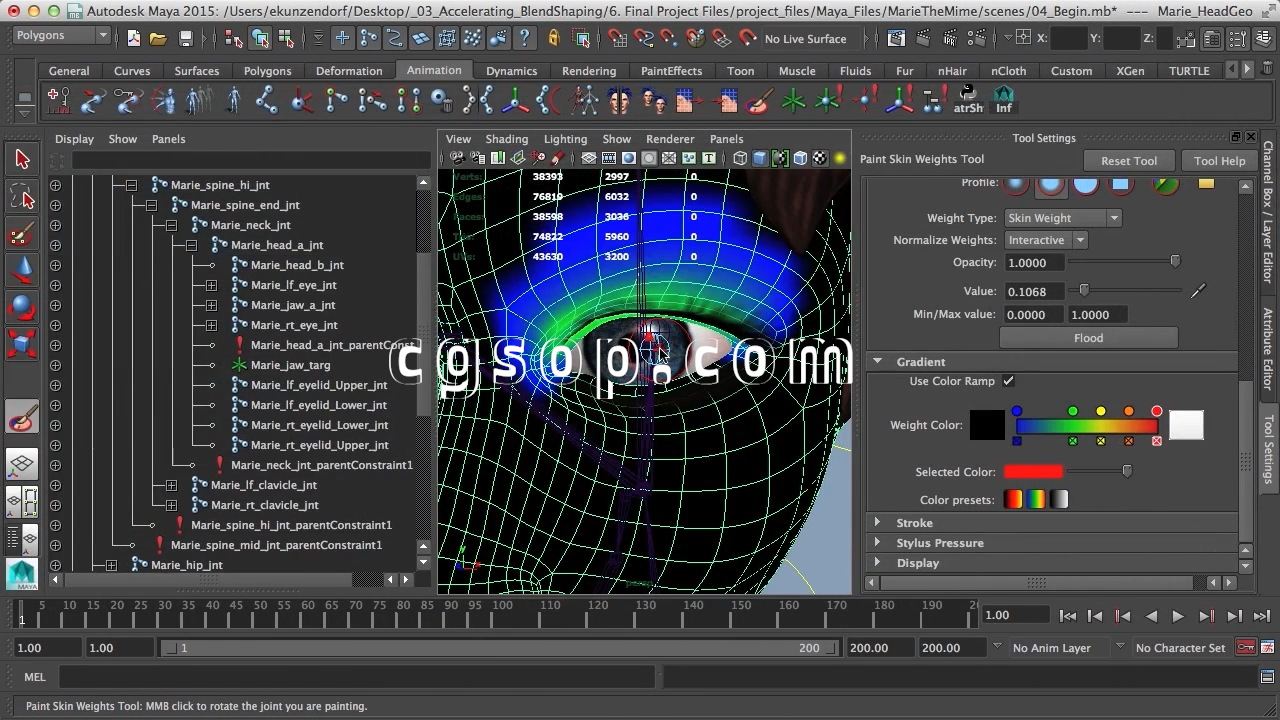
Task: Open the Shading menu in viewport
Action: pyautogui.click(x=506, y=139)
